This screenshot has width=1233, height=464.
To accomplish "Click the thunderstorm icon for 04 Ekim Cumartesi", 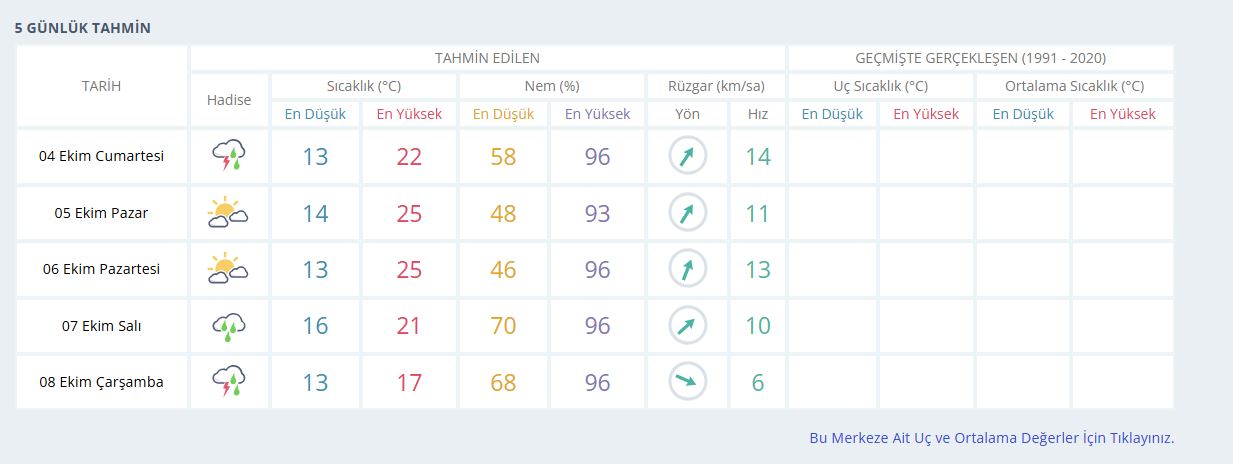I will 229,156.
